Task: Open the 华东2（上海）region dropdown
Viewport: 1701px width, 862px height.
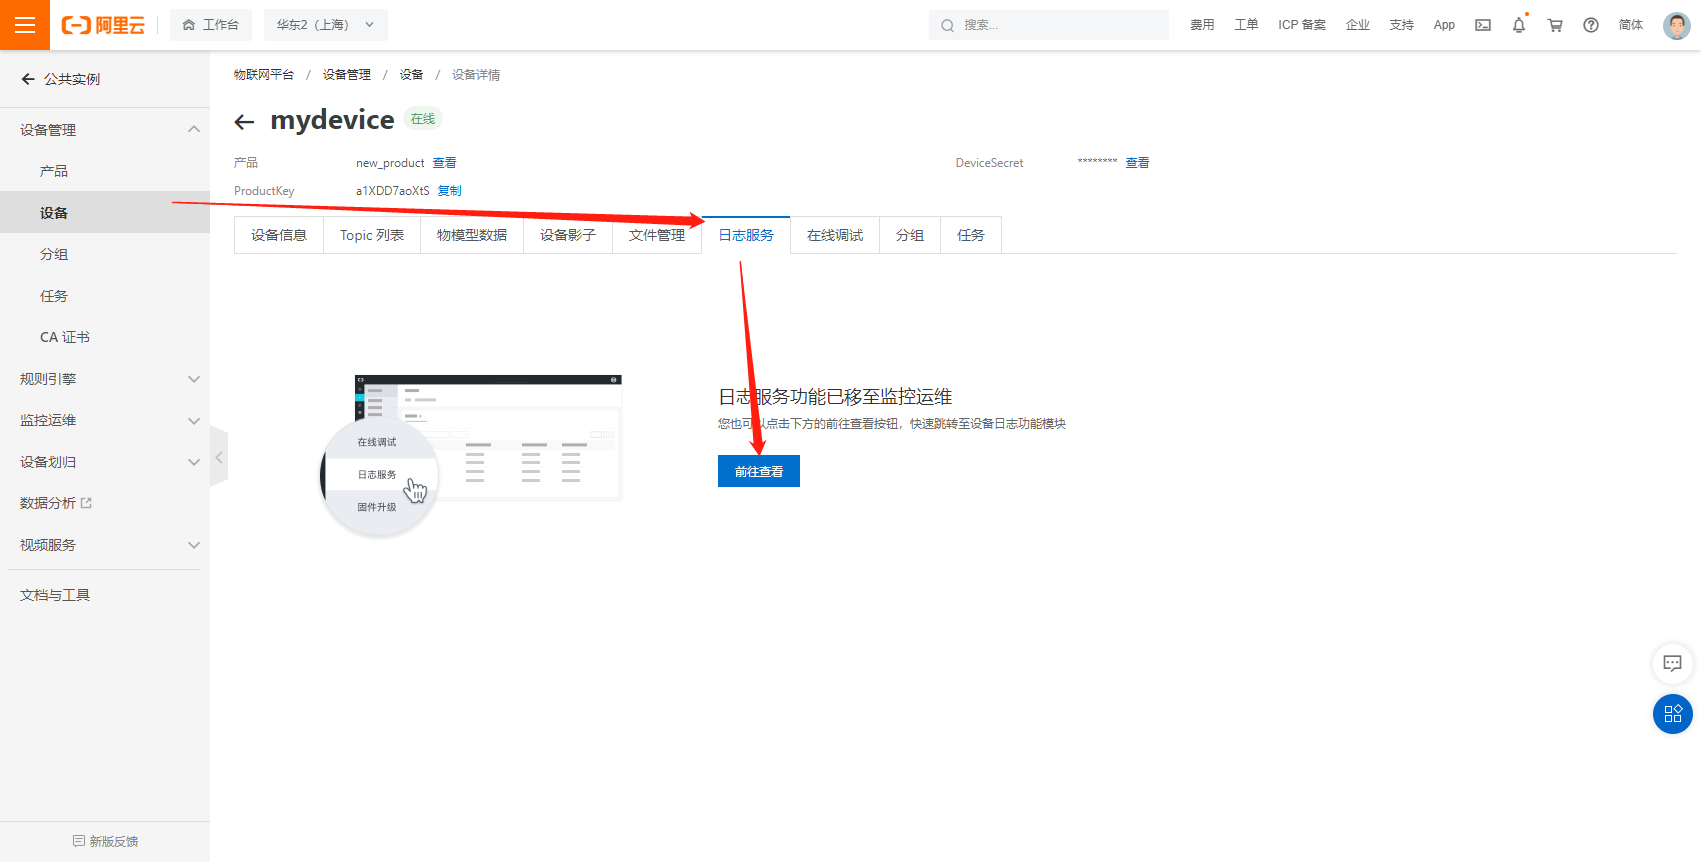Action: click(x=325, y=25)
